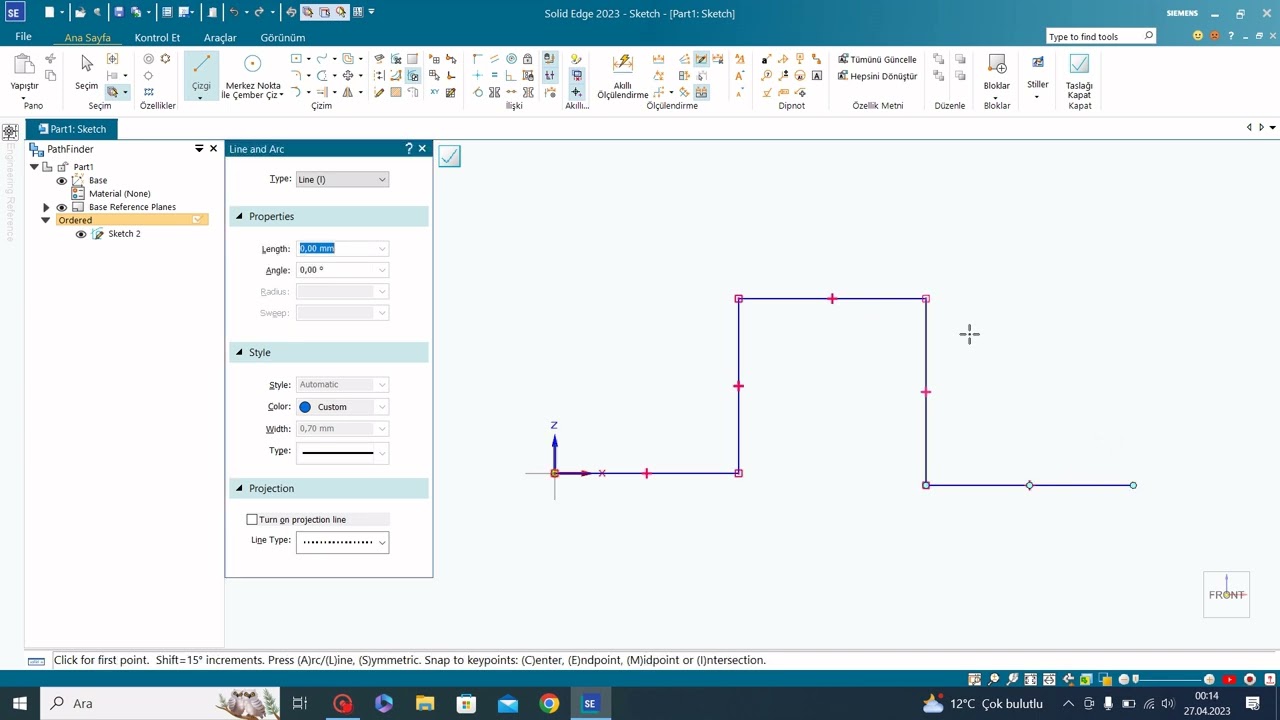Switch to the Kontrol Et ribbon tab

click(157, 38)
